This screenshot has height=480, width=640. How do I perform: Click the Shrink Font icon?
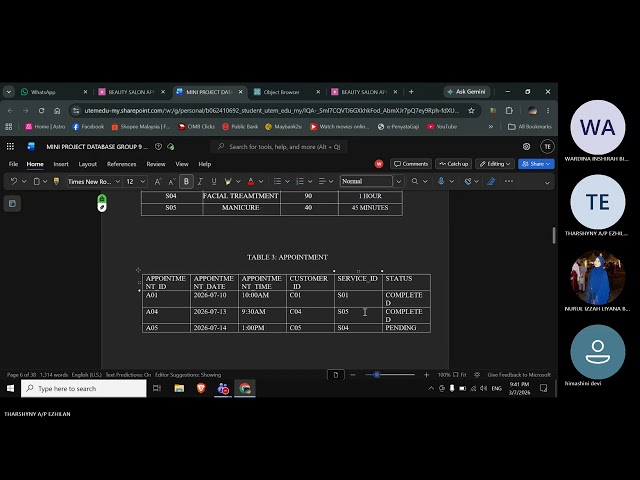[172, 181]
